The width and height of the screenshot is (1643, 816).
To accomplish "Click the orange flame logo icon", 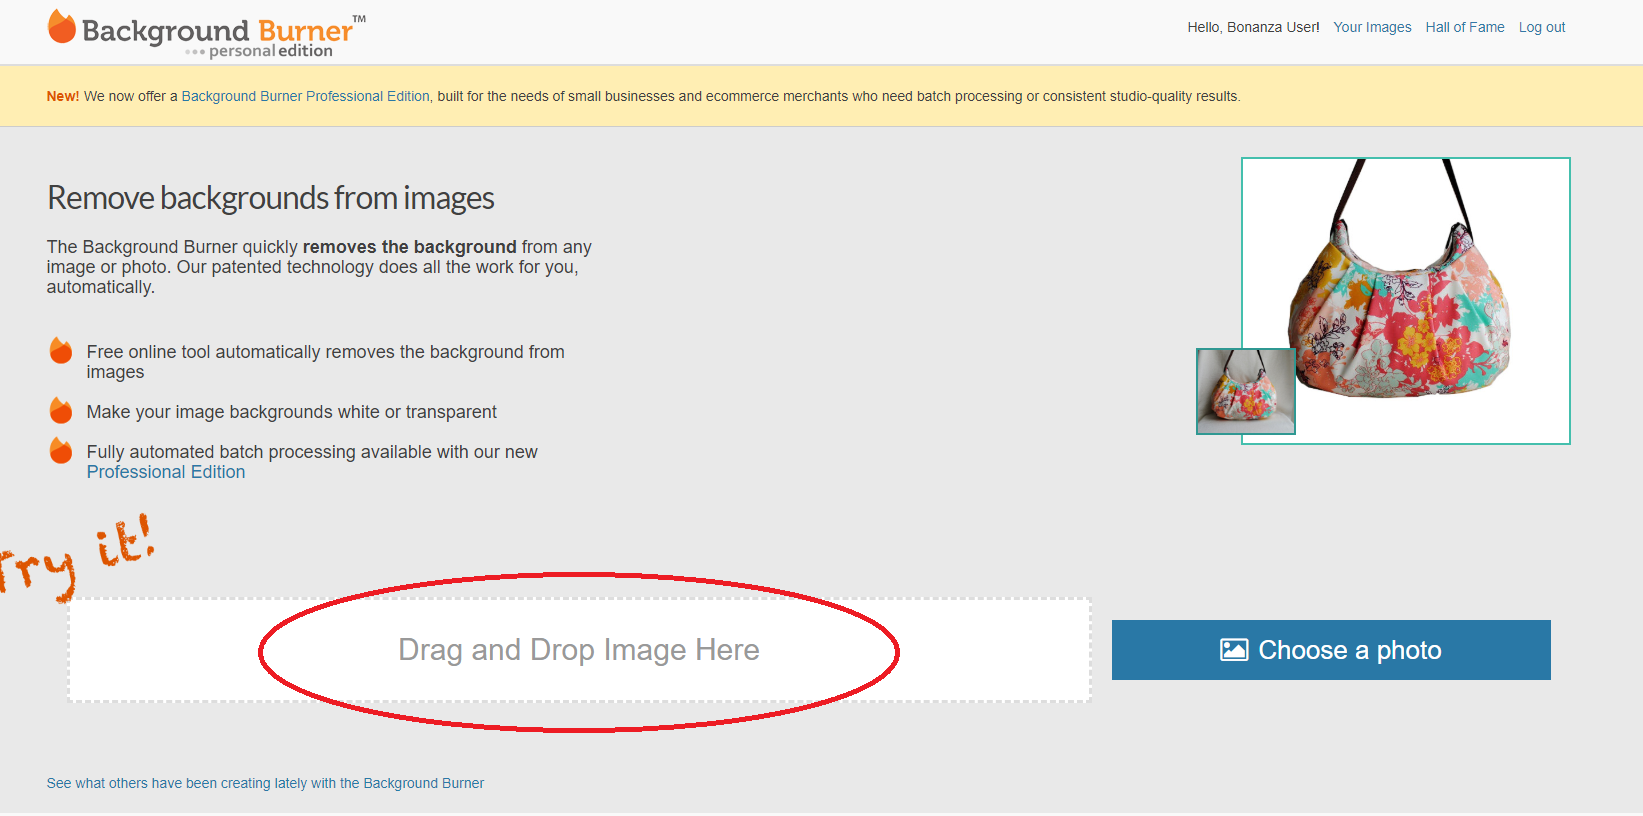I will click(x=62, y=27).
